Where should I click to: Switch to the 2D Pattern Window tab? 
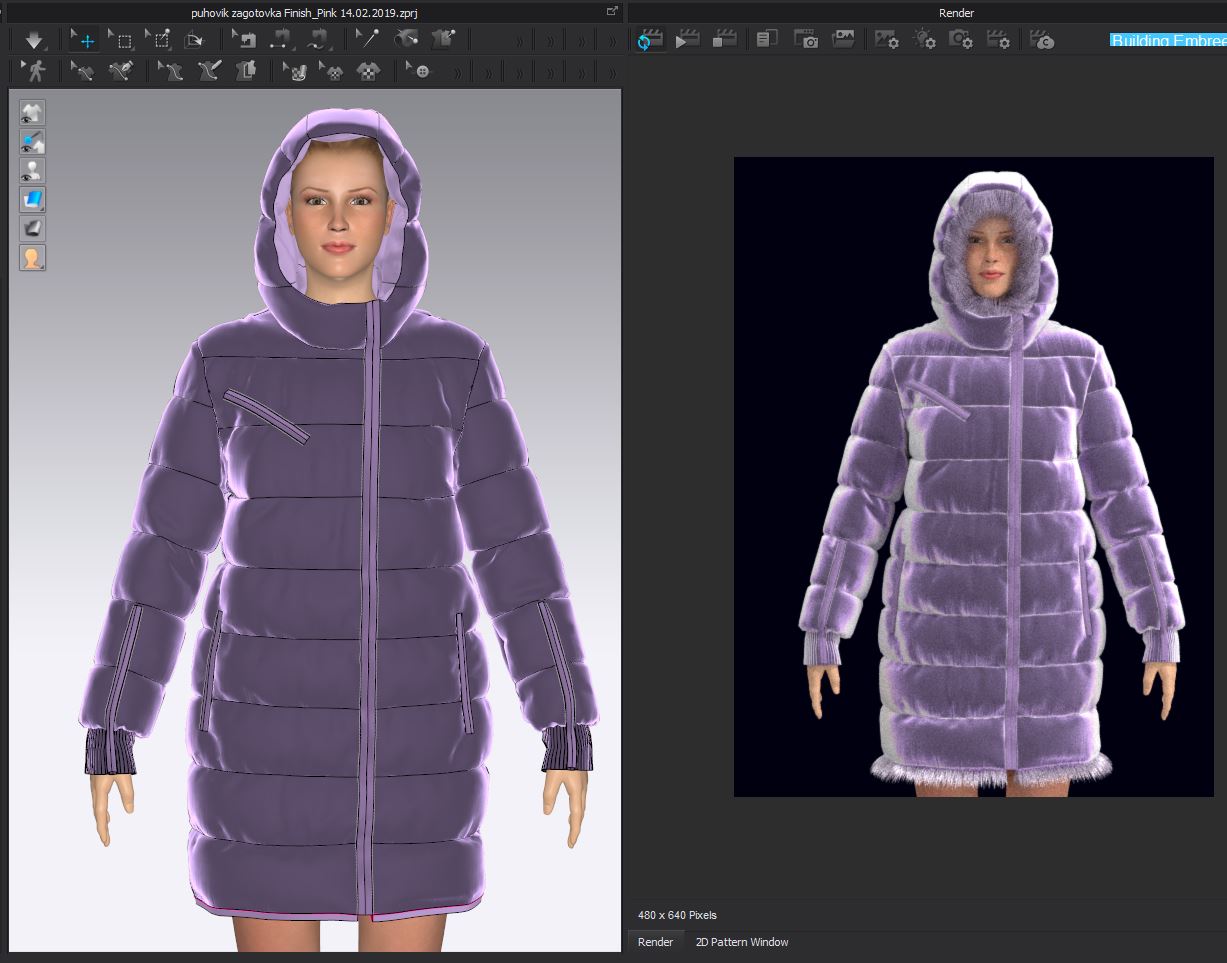click(741, 942)
